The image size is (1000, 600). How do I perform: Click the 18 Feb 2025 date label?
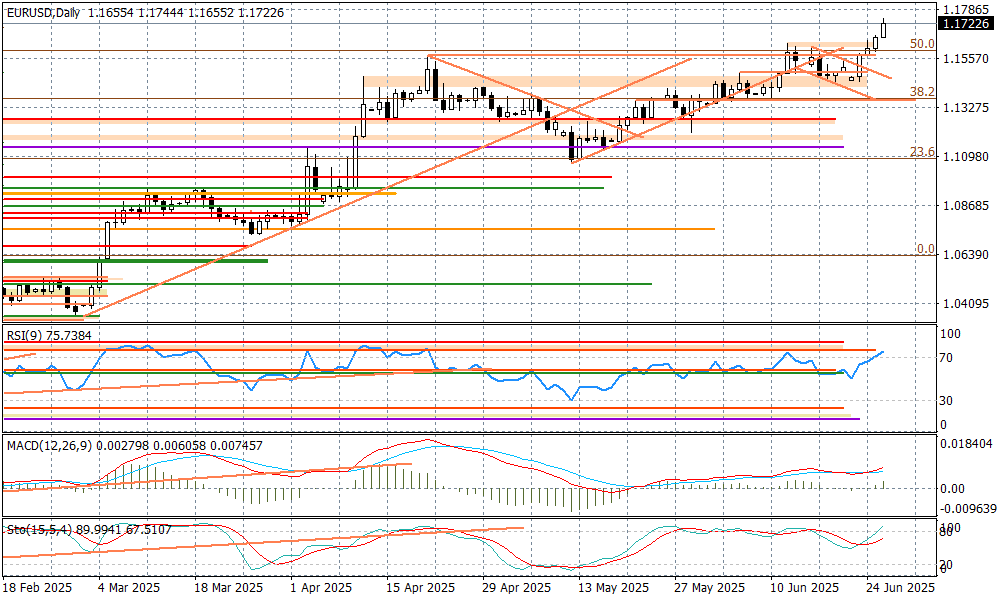pyautogui.click(x=39, y=588)
